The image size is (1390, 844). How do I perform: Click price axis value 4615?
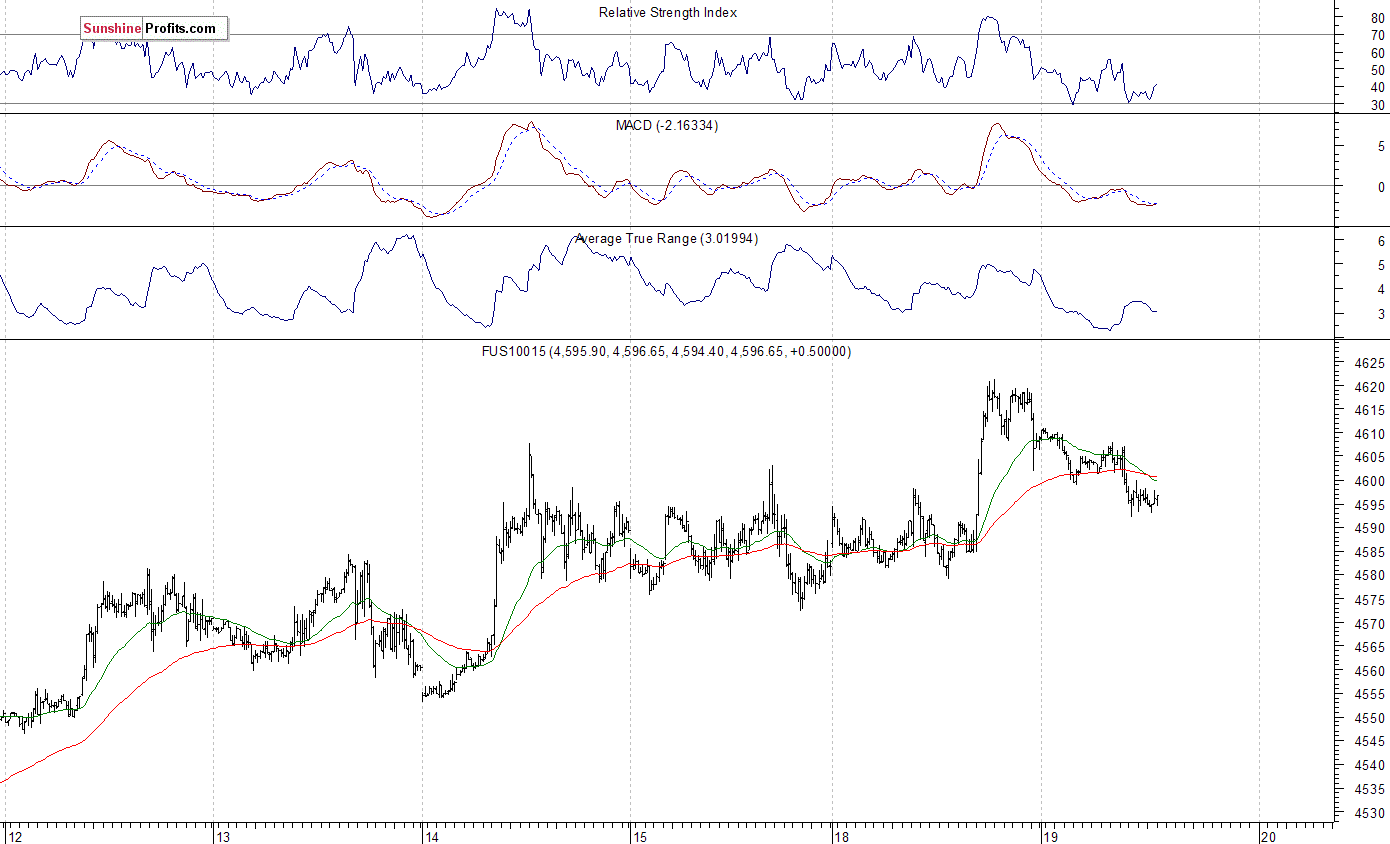click(x=1369, y=410)
